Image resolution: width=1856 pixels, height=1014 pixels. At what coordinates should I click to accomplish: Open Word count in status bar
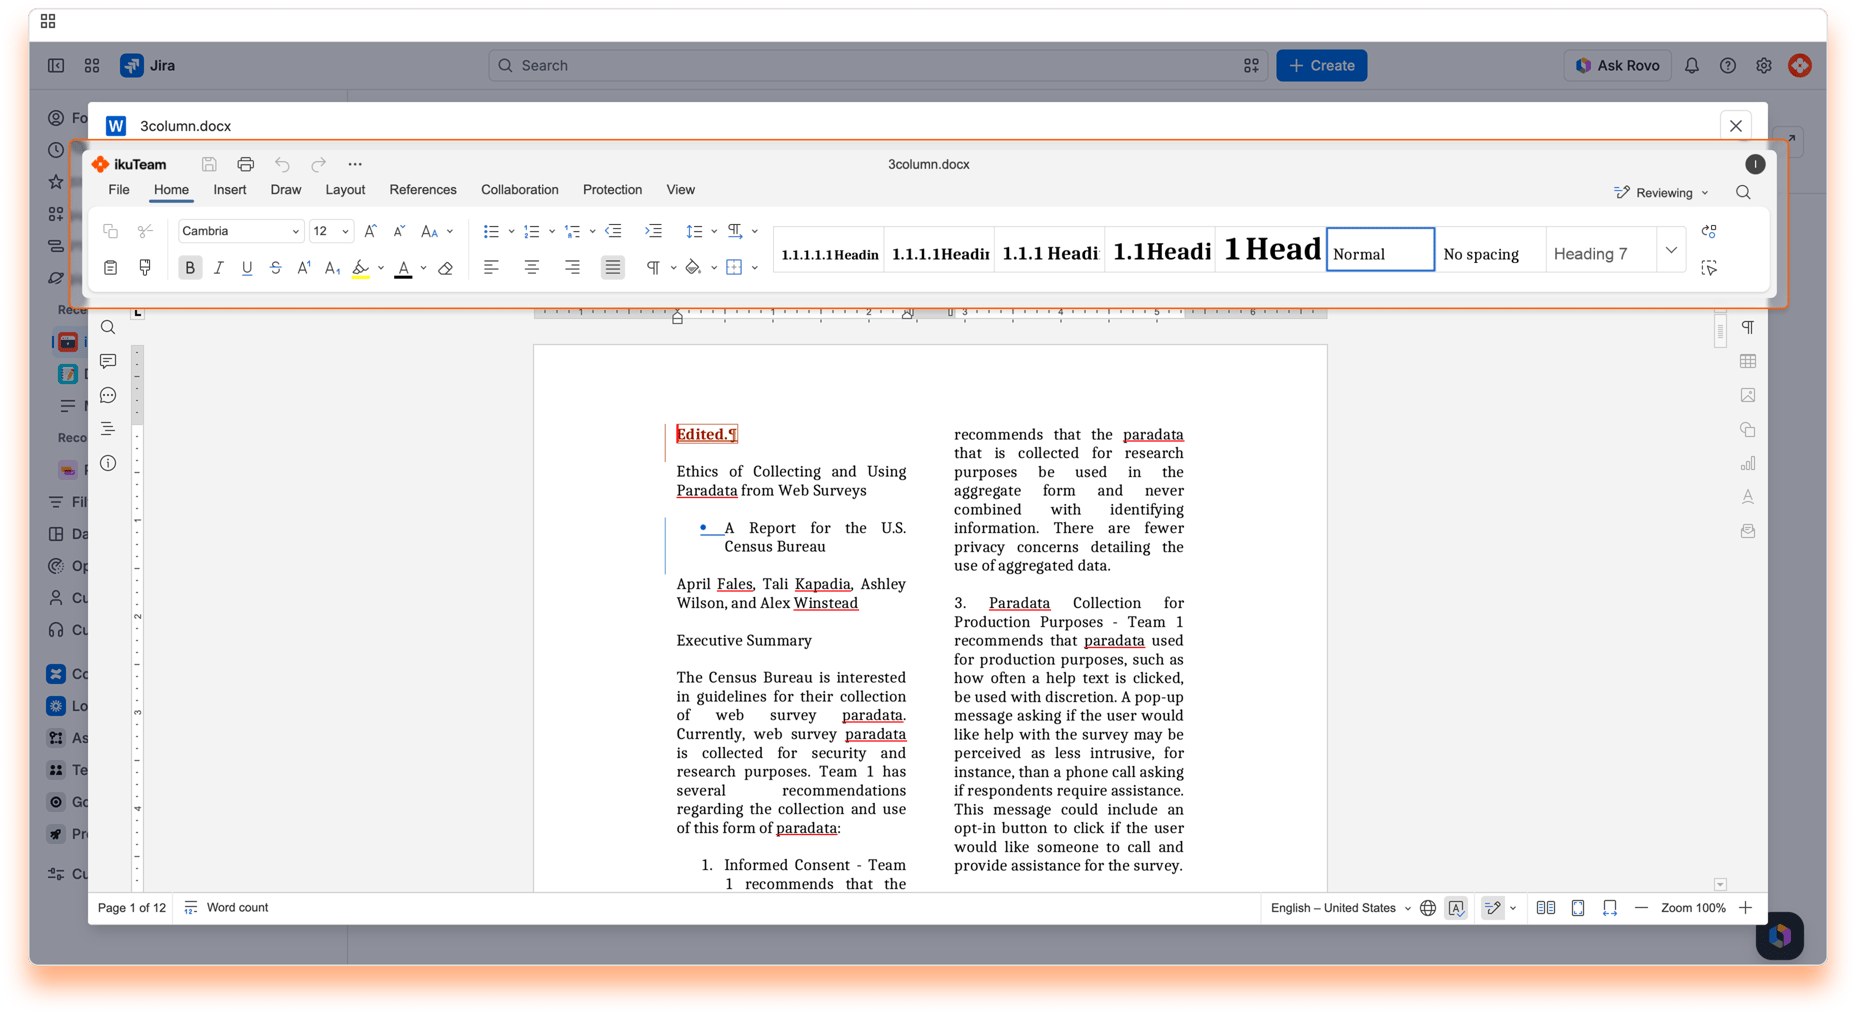tap(227, 908)
